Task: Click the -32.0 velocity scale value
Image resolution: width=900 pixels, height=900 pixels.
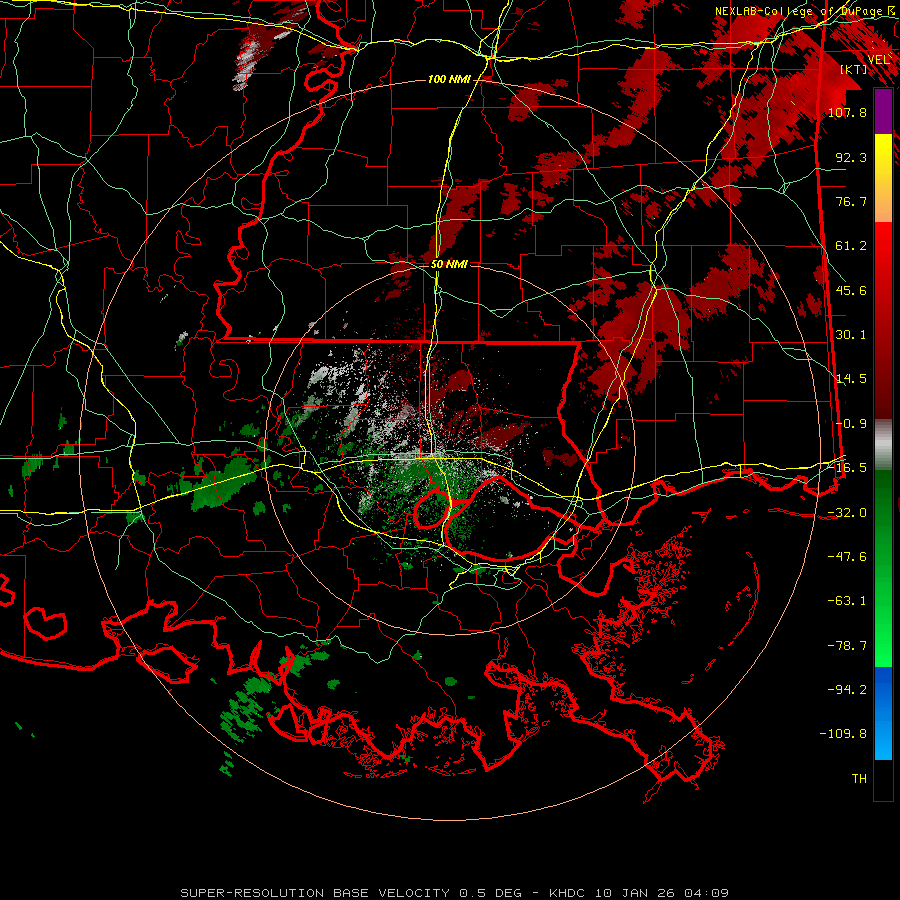Action: 847,513
